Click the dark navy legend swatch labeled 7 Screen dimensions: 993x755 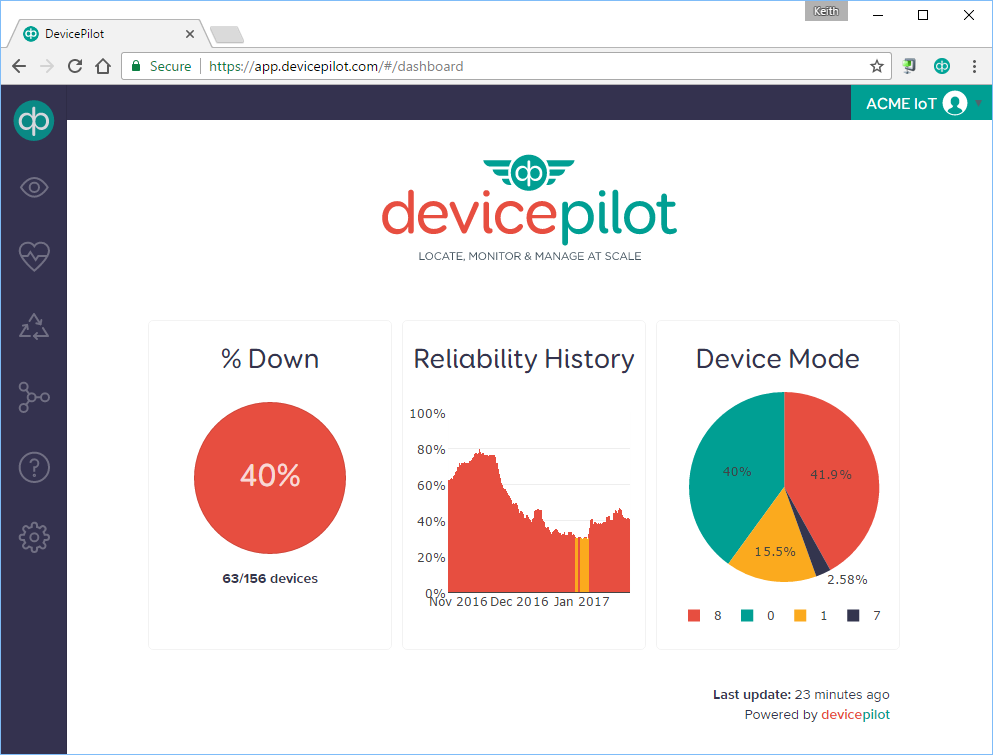tap(853, 616)
